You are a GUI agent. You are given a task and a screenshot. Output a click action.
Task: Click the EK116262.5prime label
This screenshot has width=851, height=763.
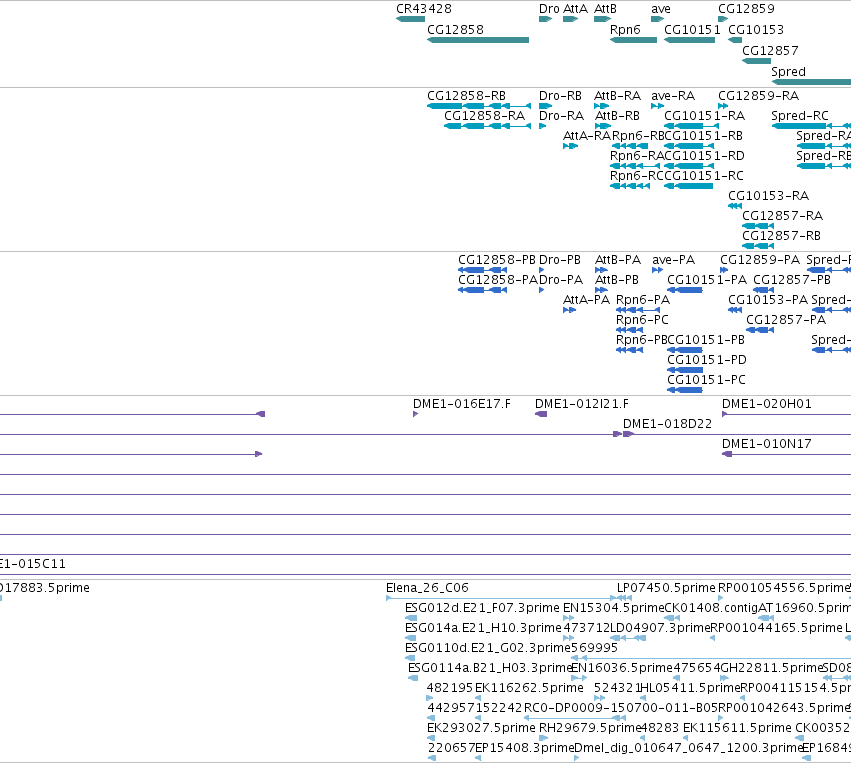[529, 688]
